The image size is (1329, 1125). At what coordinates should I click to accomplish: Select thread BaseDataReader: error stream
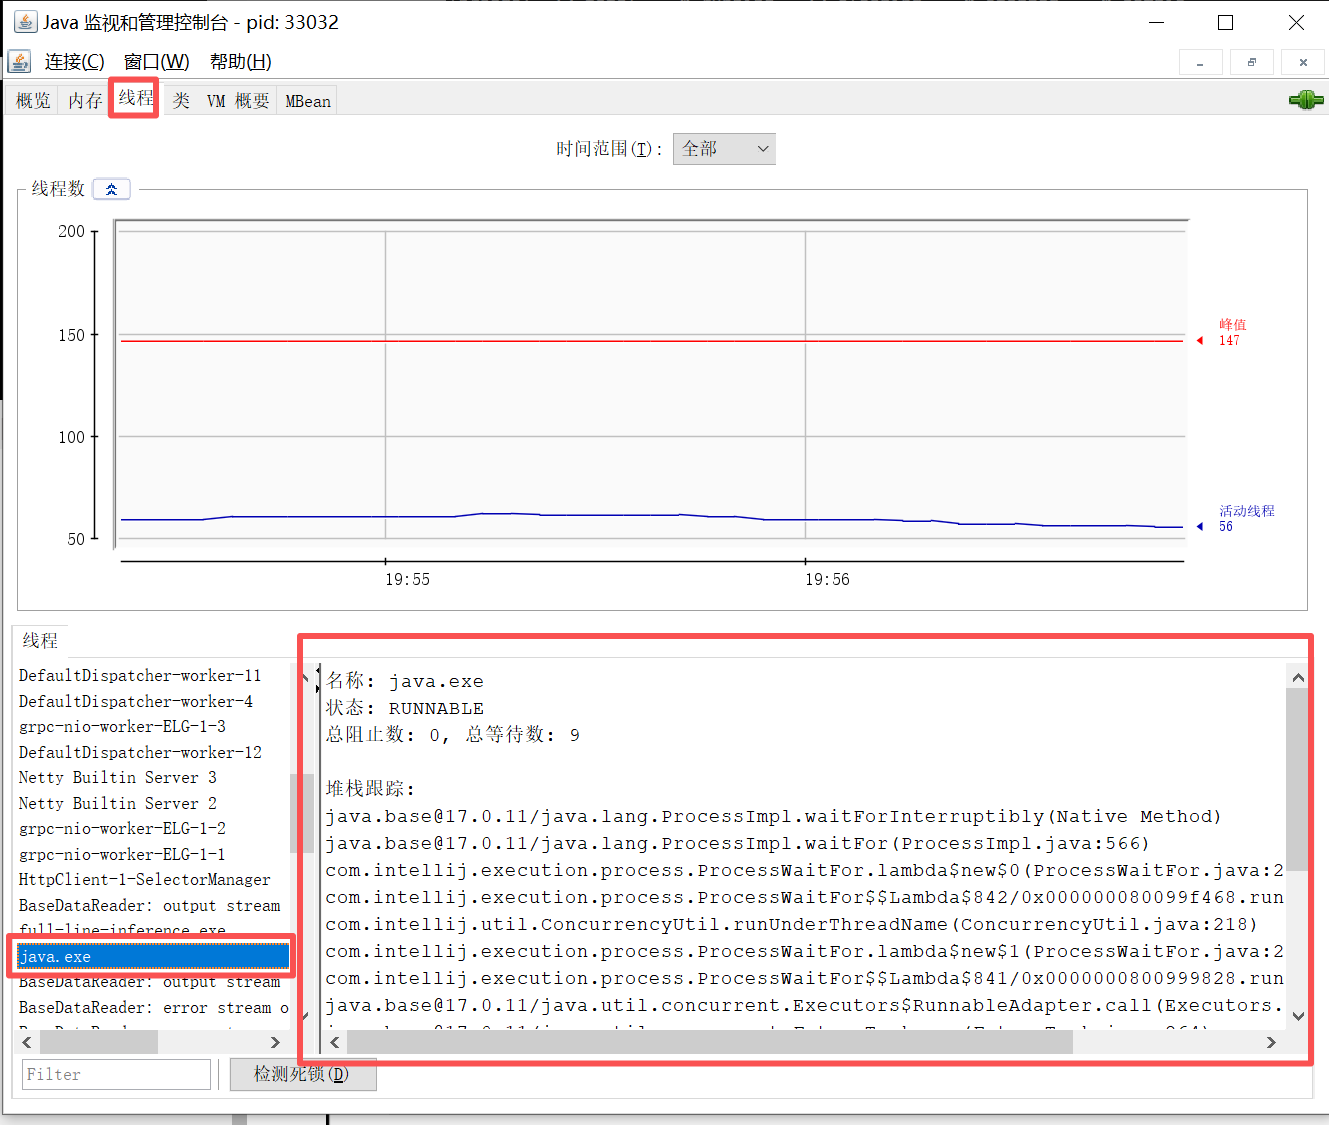[x=153, y=1008]
